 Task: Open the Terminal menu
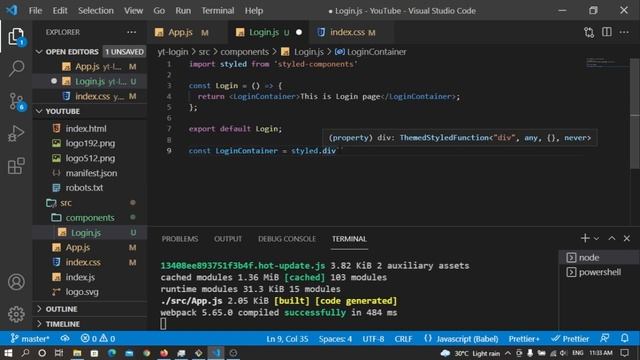coord(218,11)
